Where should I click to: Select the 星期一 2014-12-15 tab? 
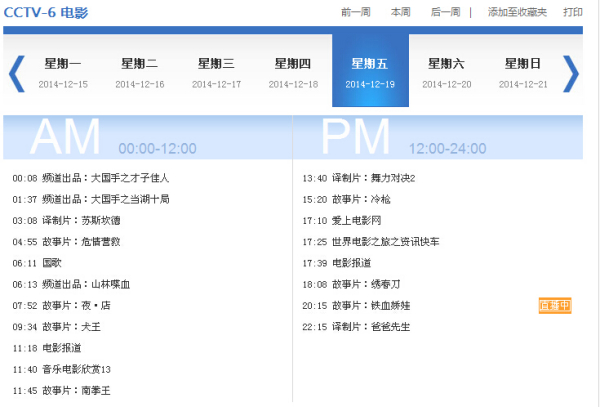click(x=63, y=73)
